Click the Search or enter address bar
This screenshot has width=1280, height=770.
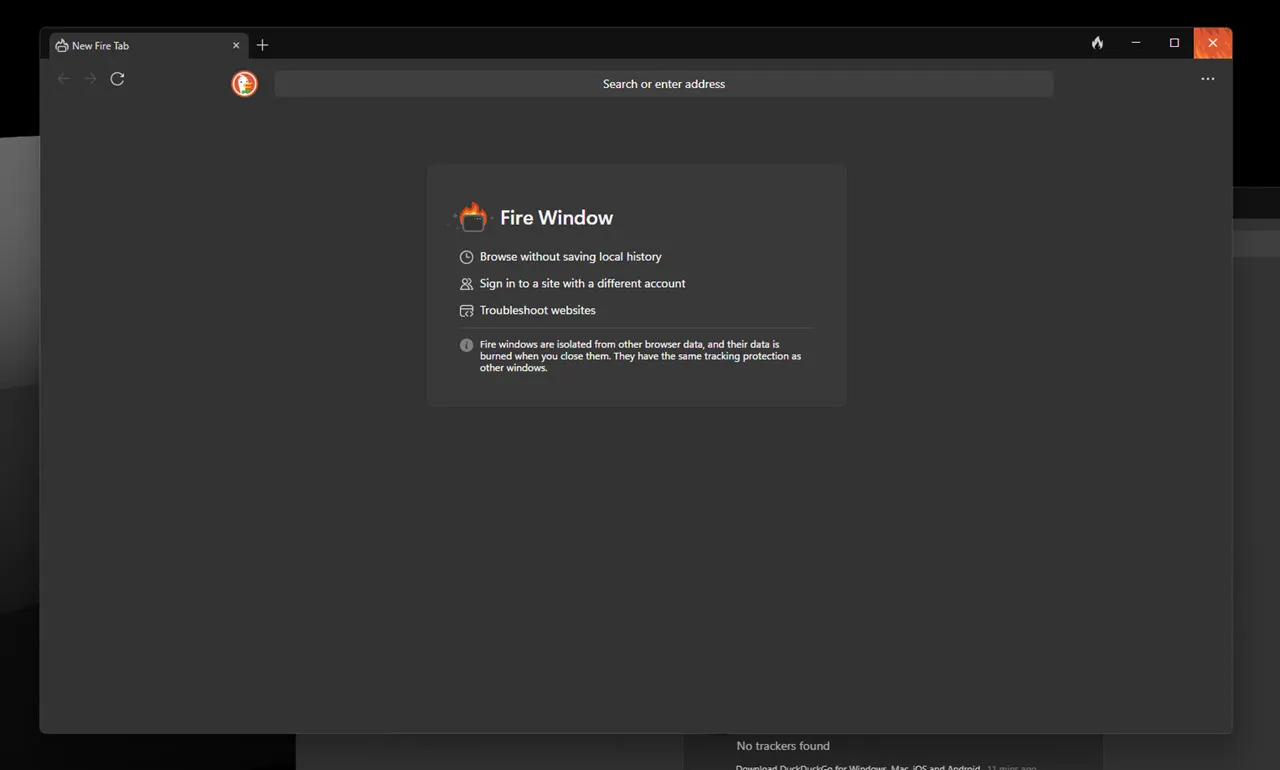[x=663, y=84]
